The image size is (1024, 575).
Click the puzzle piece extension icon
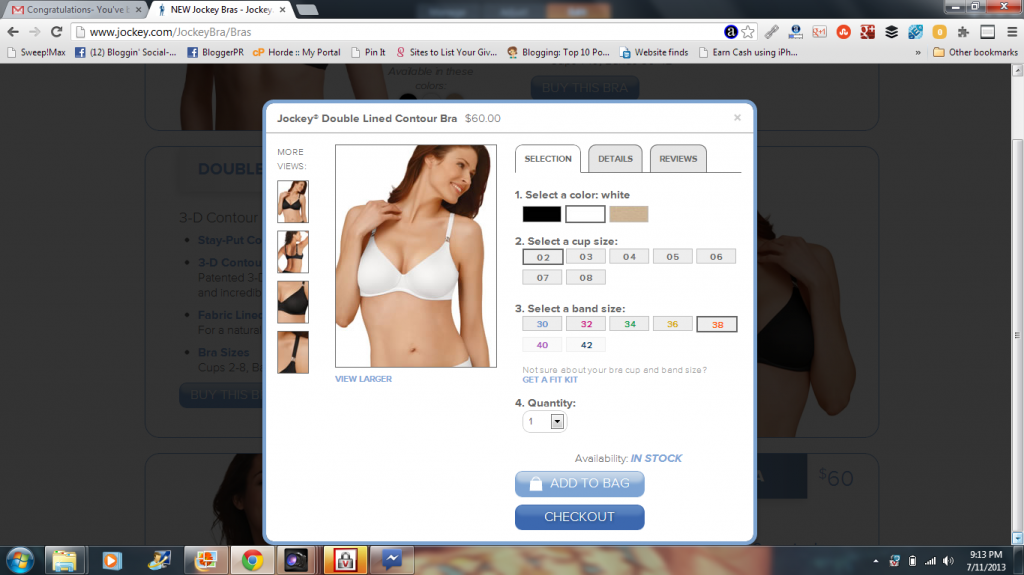[963, 31]
